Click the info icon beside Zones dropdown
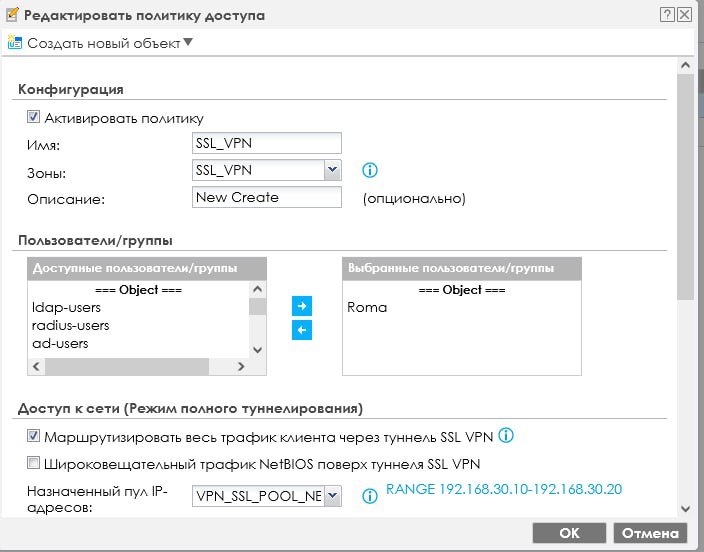The height and width of the screenshot is (552, 704). click(x=369, y=170)
